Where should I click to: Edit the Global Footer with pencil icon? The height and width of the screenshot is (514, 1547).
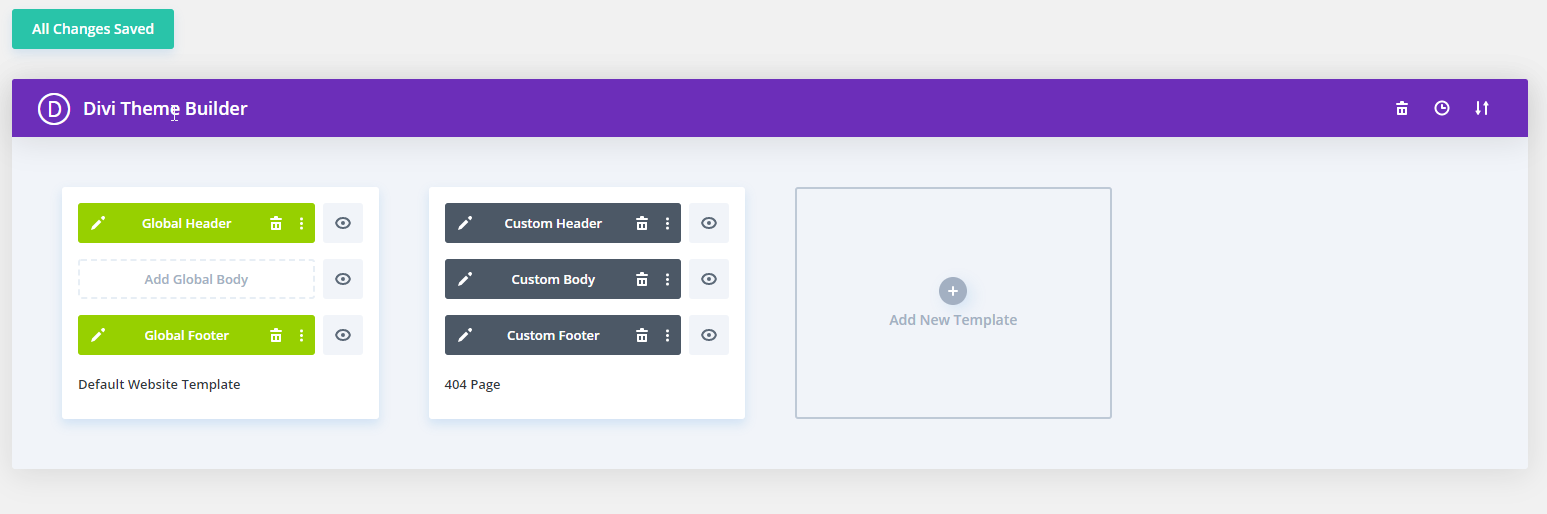click(97, 335)
